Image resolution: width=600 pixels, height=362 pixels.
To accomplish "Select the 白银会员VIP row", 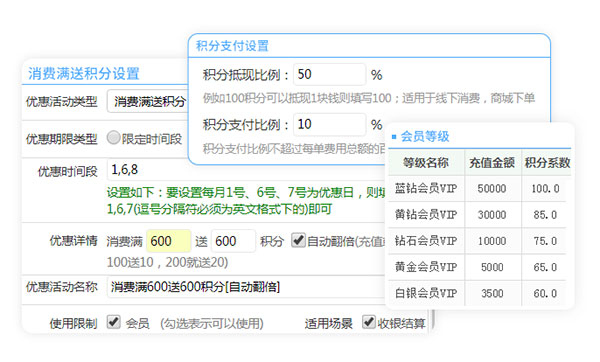I will pyautogui.click(x=478, y=293).
